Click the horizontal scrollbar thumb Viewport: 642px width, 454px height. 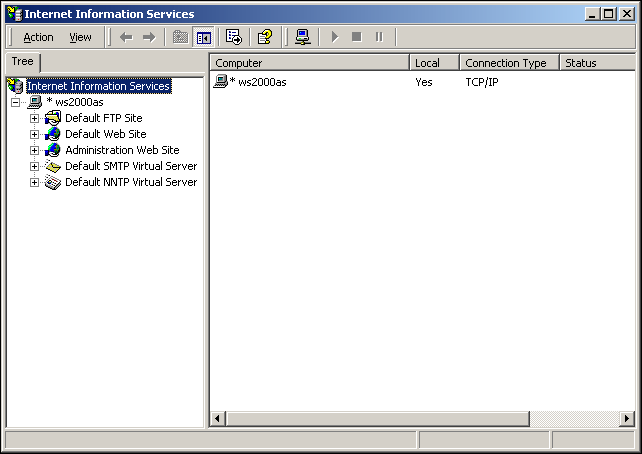point(377,418)
